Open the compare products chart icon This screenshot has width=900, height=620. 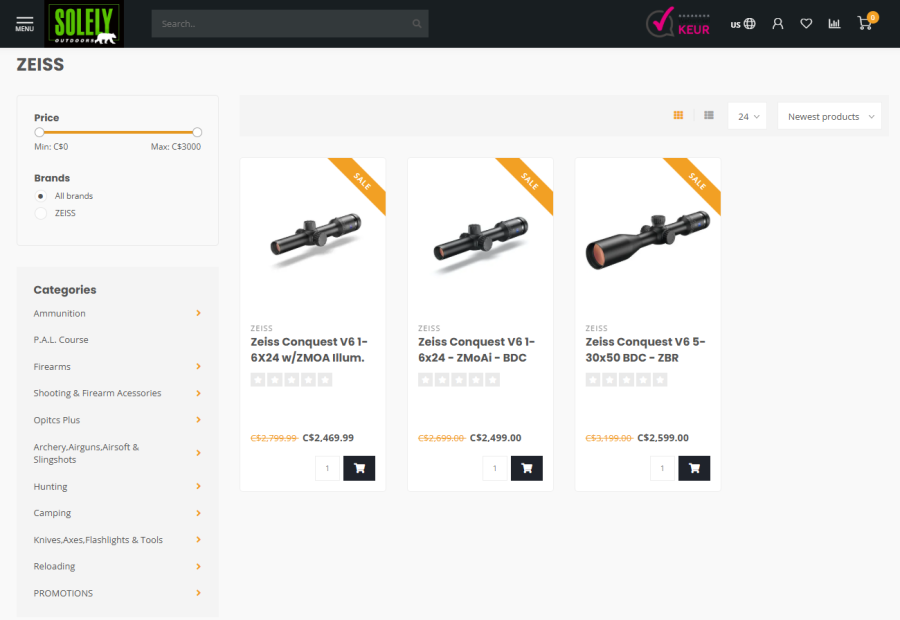pyautogui.click(x=834, y=24)
